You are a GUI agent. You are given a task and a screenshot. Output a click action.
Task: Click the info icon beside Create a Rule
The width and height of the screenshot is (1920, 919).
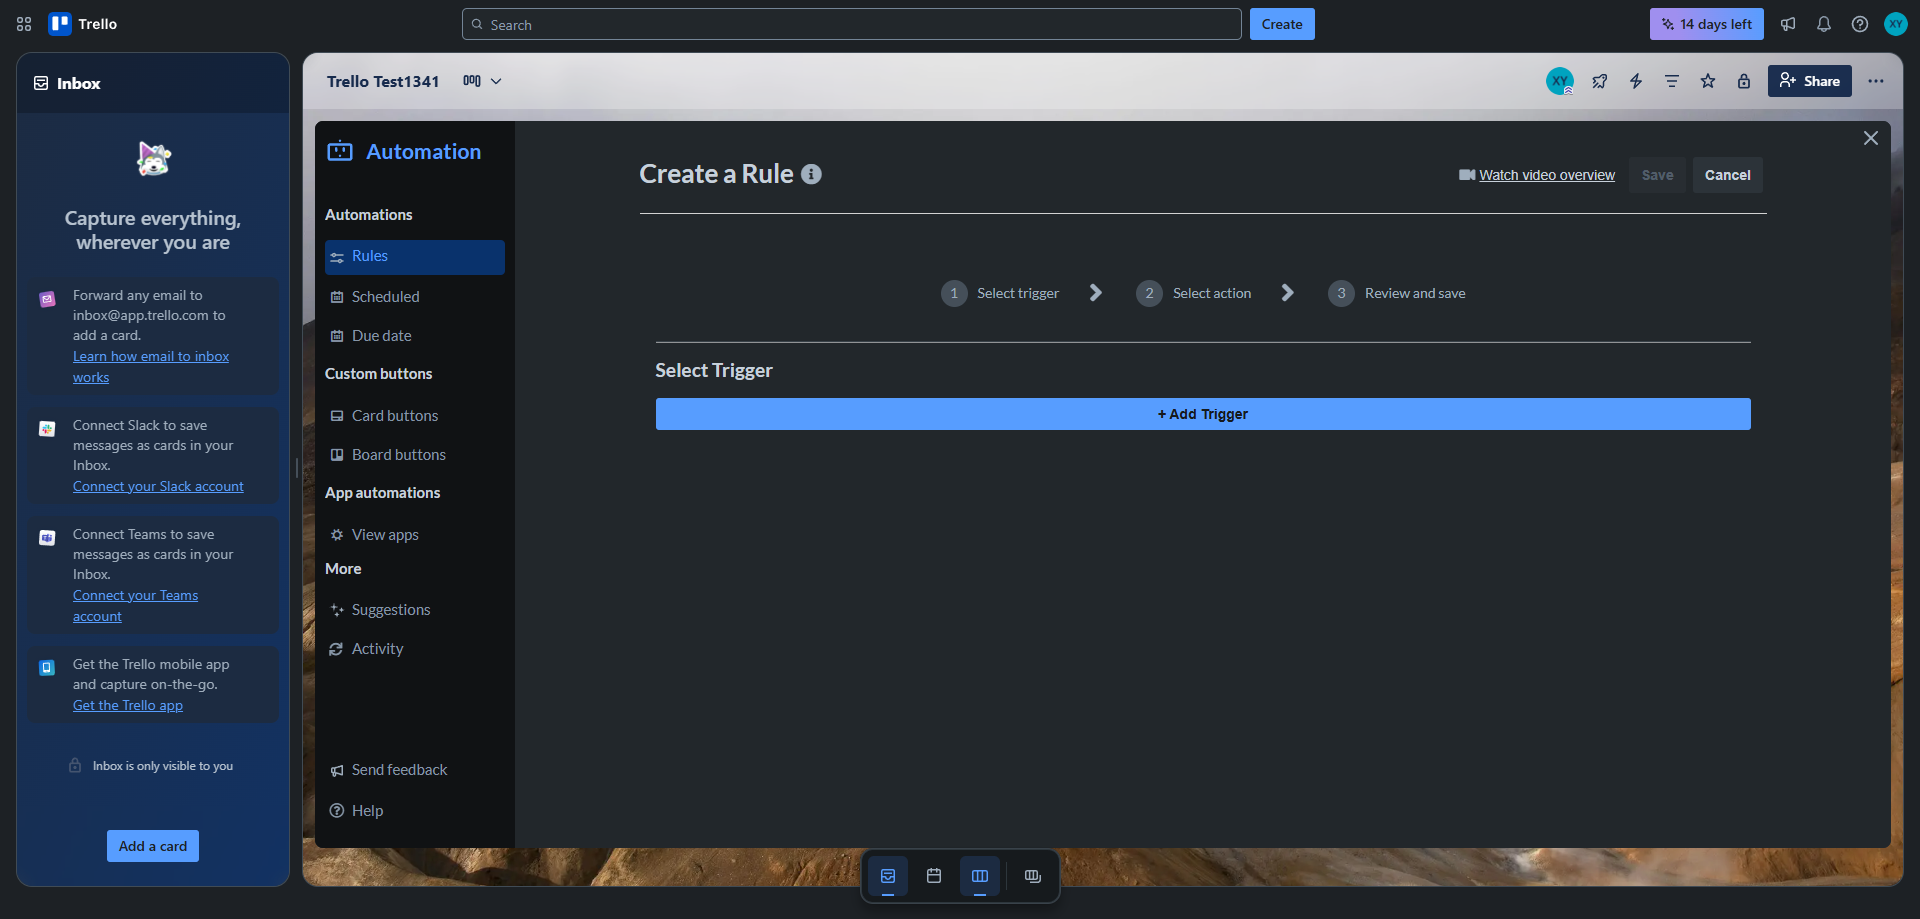(812, 174)
